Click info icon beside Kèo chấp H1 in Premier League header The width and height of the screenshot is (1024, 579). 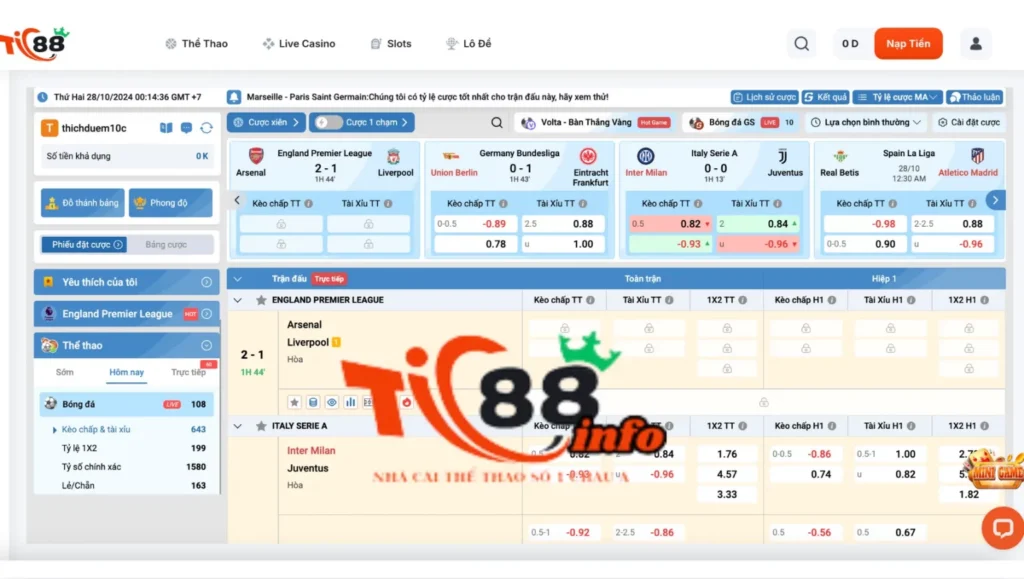click(831, 300)
